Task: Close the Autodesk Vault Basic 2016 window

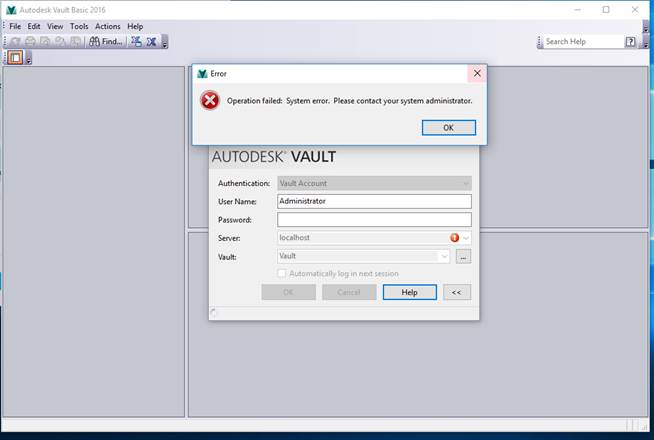Action: [x=635, y=10]
